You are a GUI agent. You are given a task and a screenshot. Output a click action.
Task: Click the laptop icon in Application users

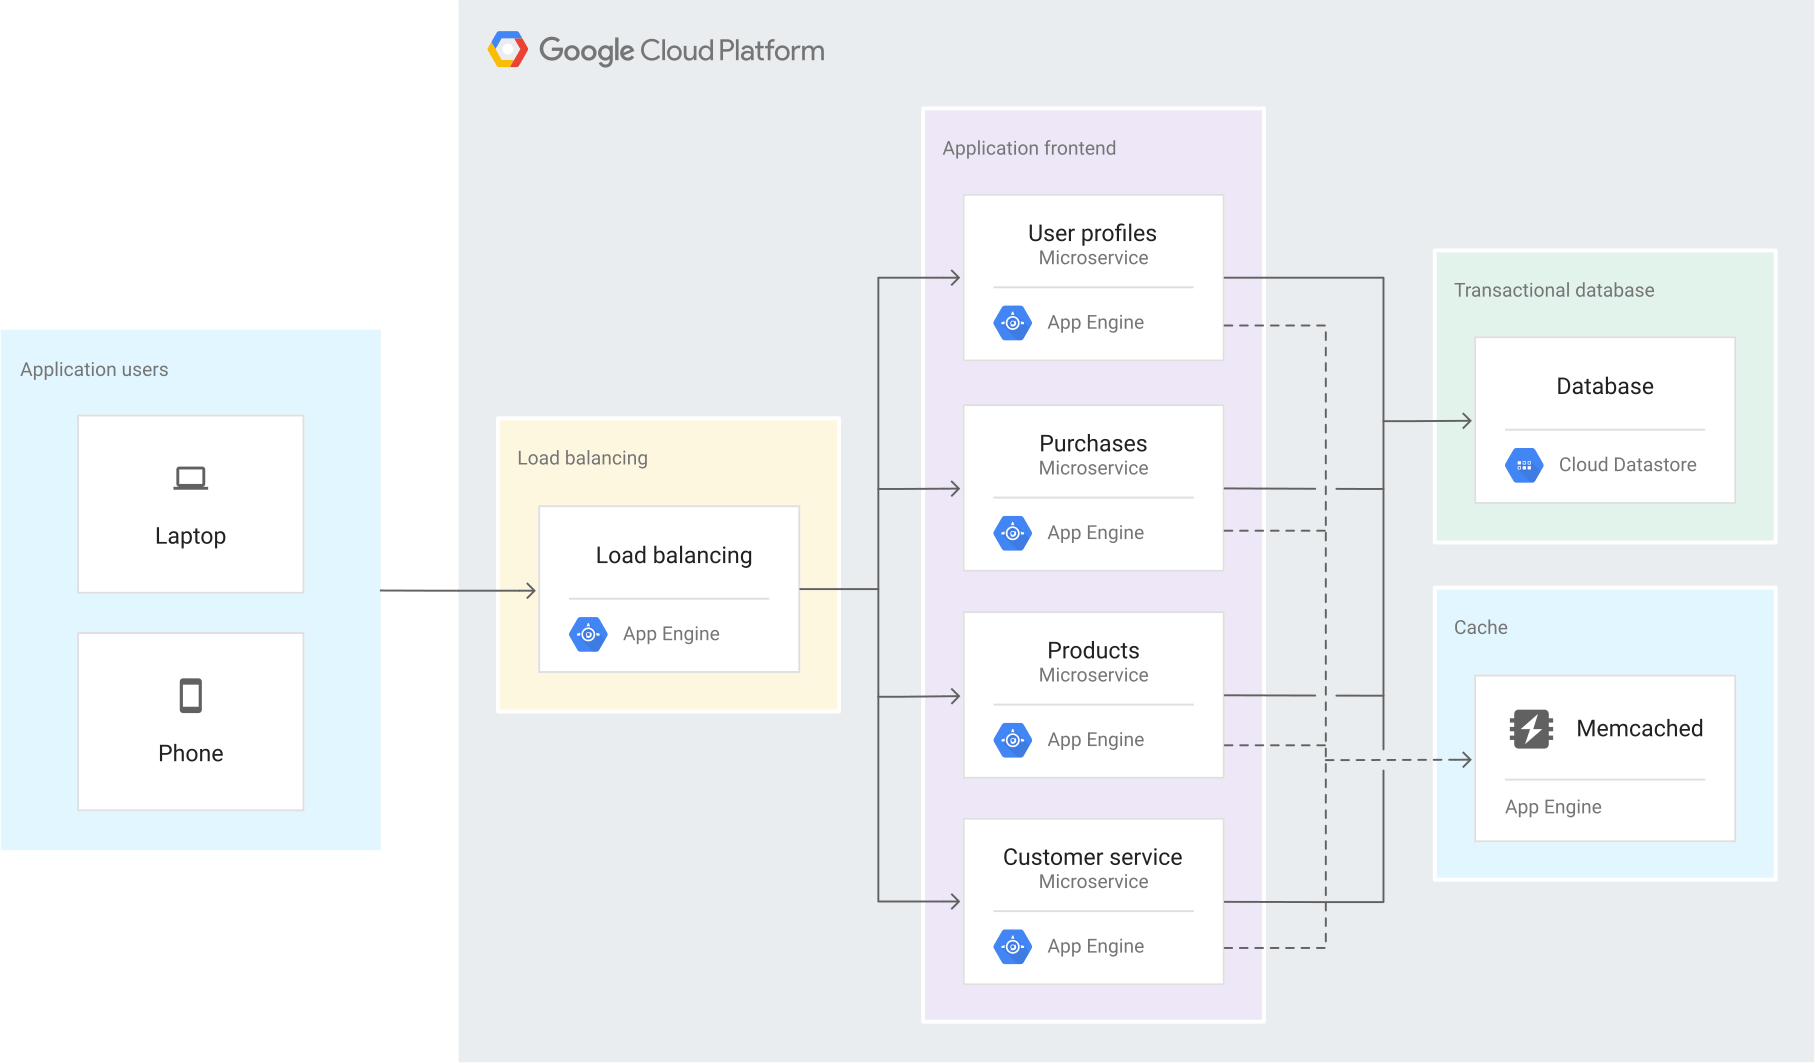(x=190, y=478)
